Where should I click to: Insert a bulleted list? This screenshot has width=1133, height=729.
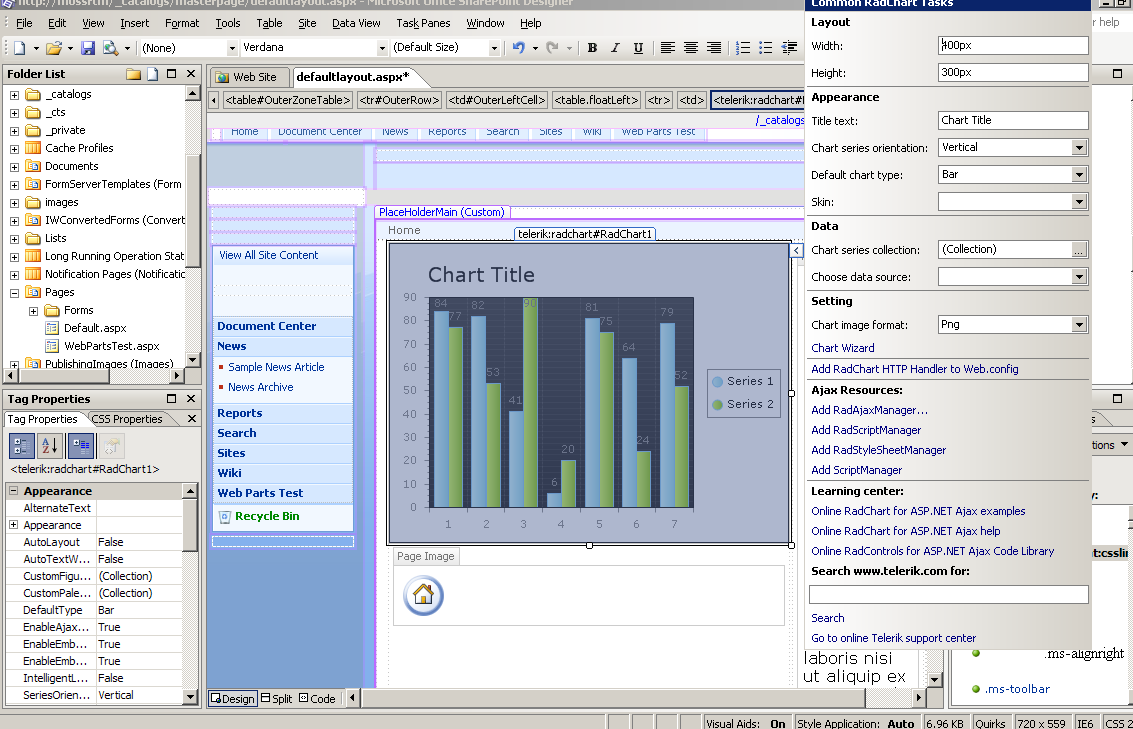coord(766,48)
